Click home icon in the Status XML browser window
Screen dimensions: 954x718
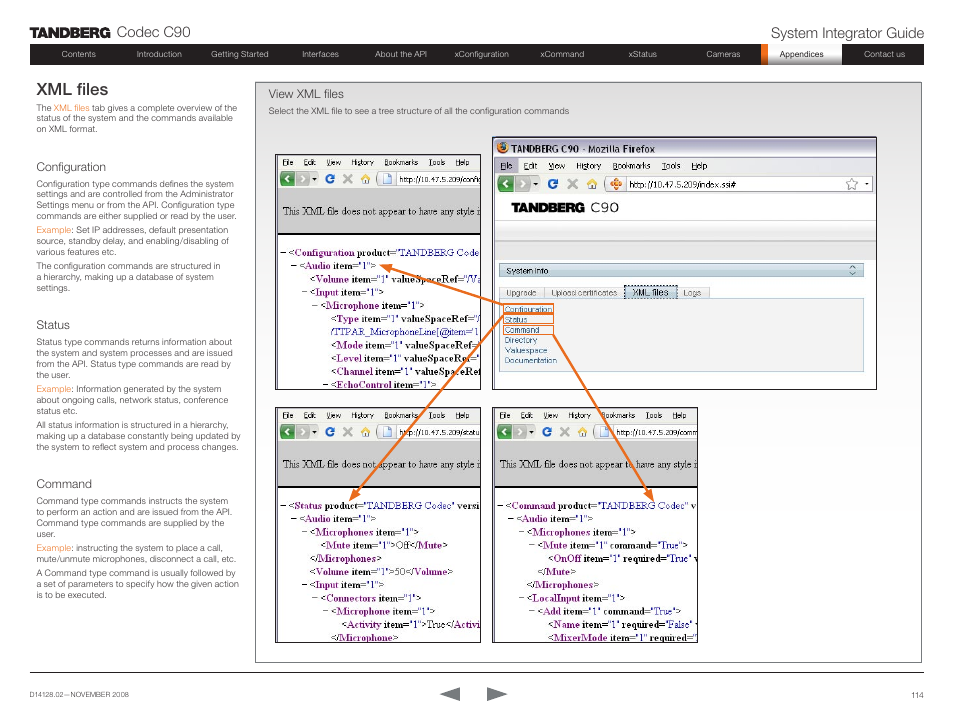[365, 432]
